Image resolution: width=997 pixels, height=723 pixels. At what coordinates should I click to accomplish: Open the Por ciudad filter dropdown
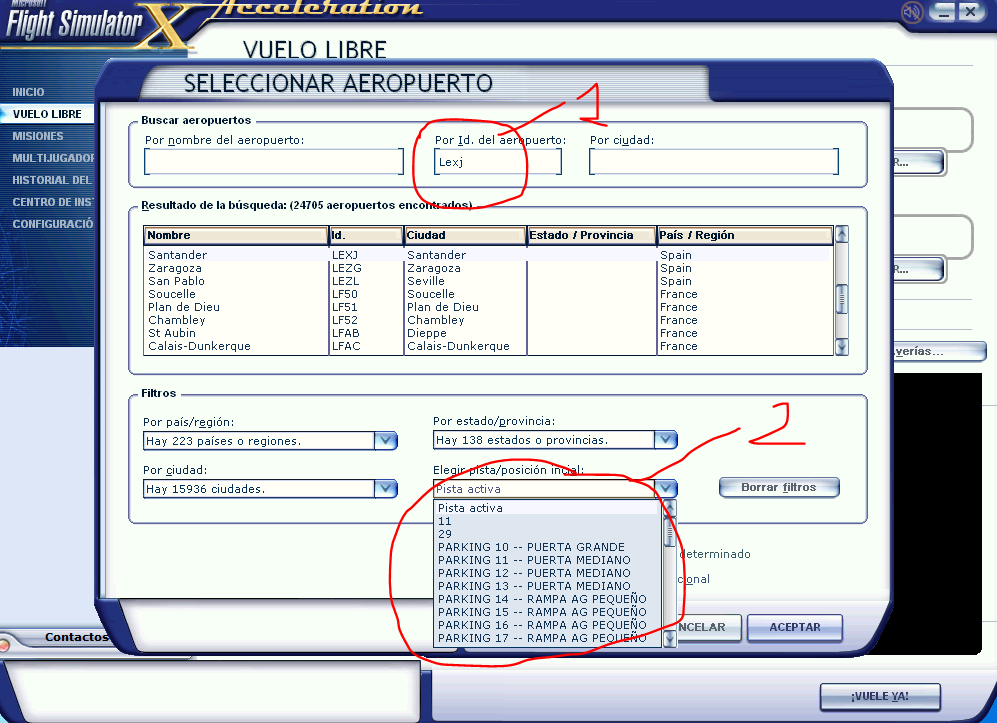coord(385,489)
